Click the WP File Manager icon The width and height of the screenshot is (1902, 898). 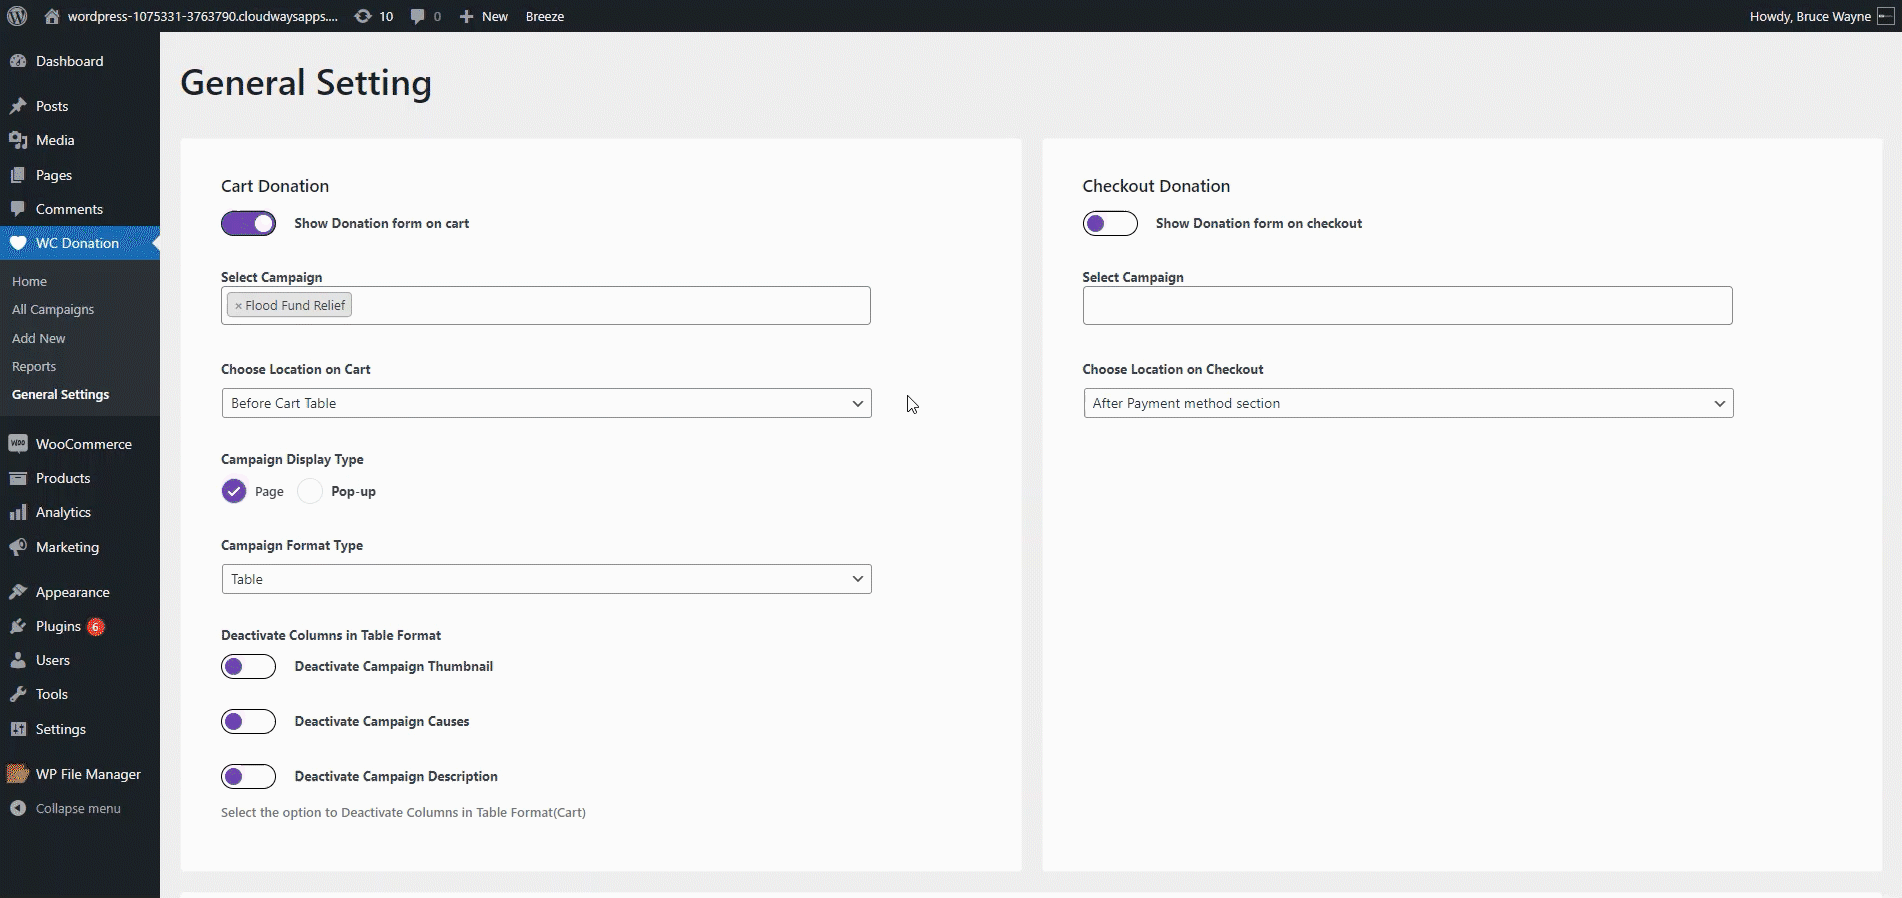click(18, 774)
